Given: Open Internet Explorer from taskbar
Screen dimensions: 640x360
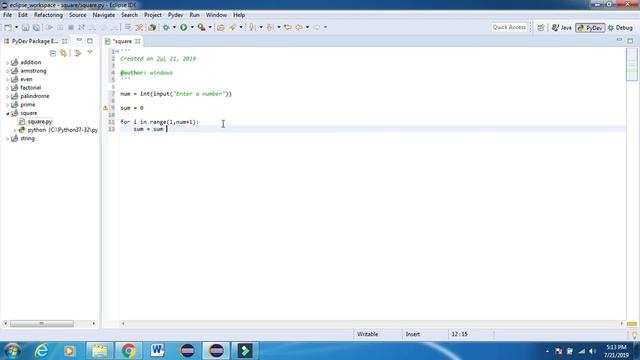Looking at the screenshot, I should 42,351.
